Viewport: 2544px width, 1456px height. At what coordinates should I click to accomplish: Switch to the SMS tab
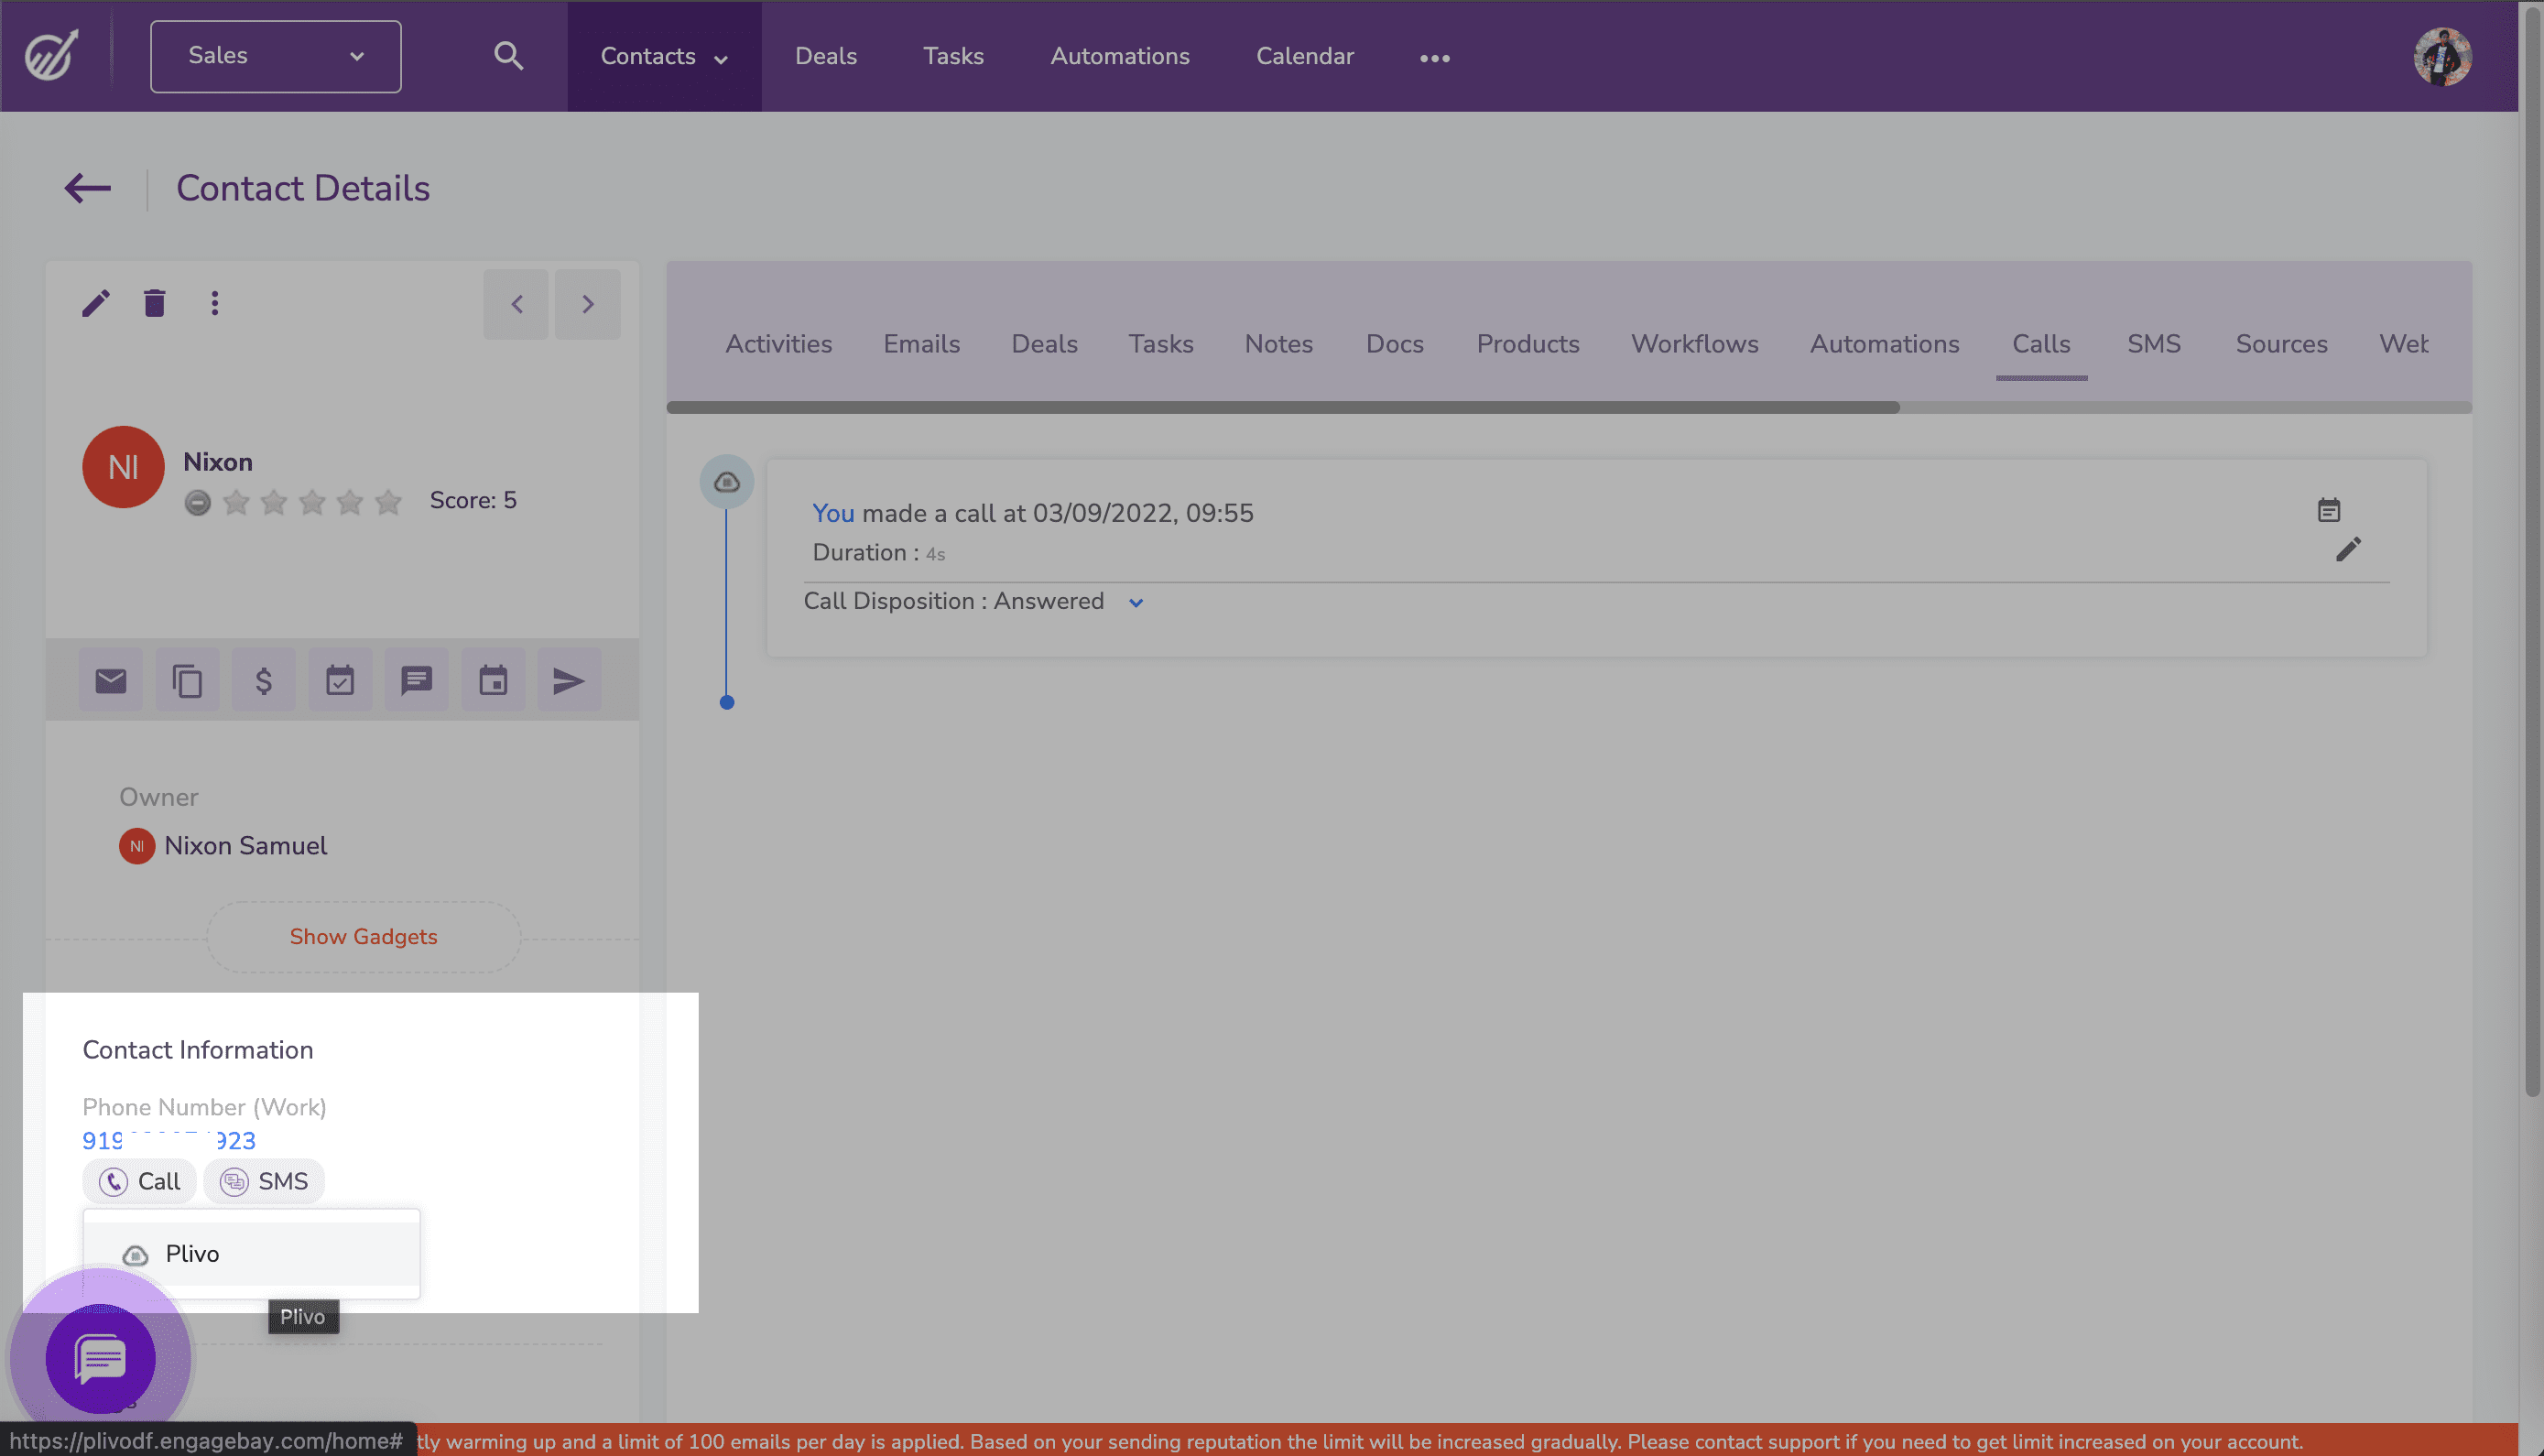tap(2153, 342)
